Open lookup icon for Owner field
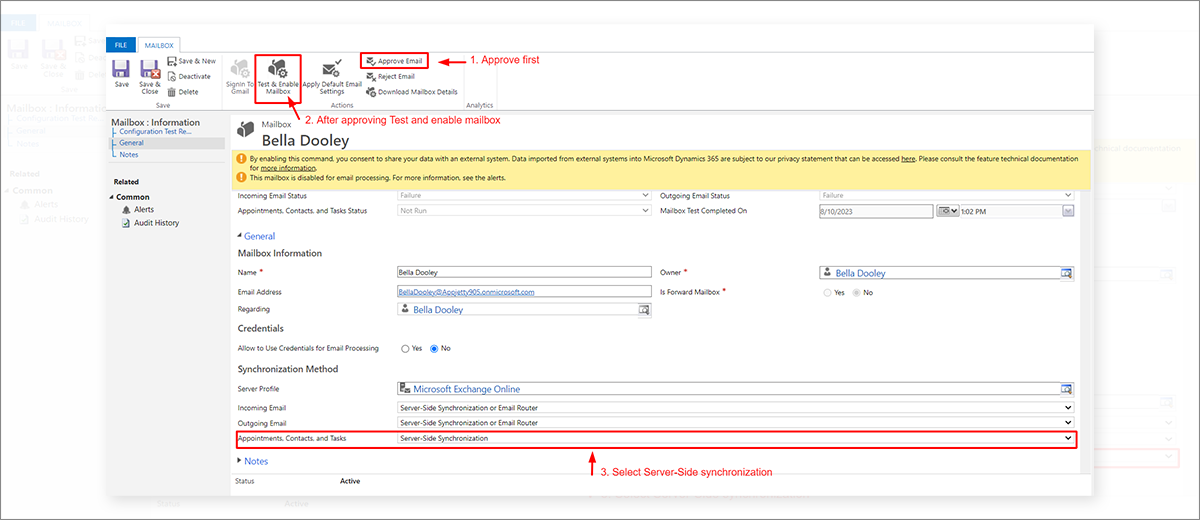The width and height of the screenshot is (1200, 520). tap(1067, 273)
